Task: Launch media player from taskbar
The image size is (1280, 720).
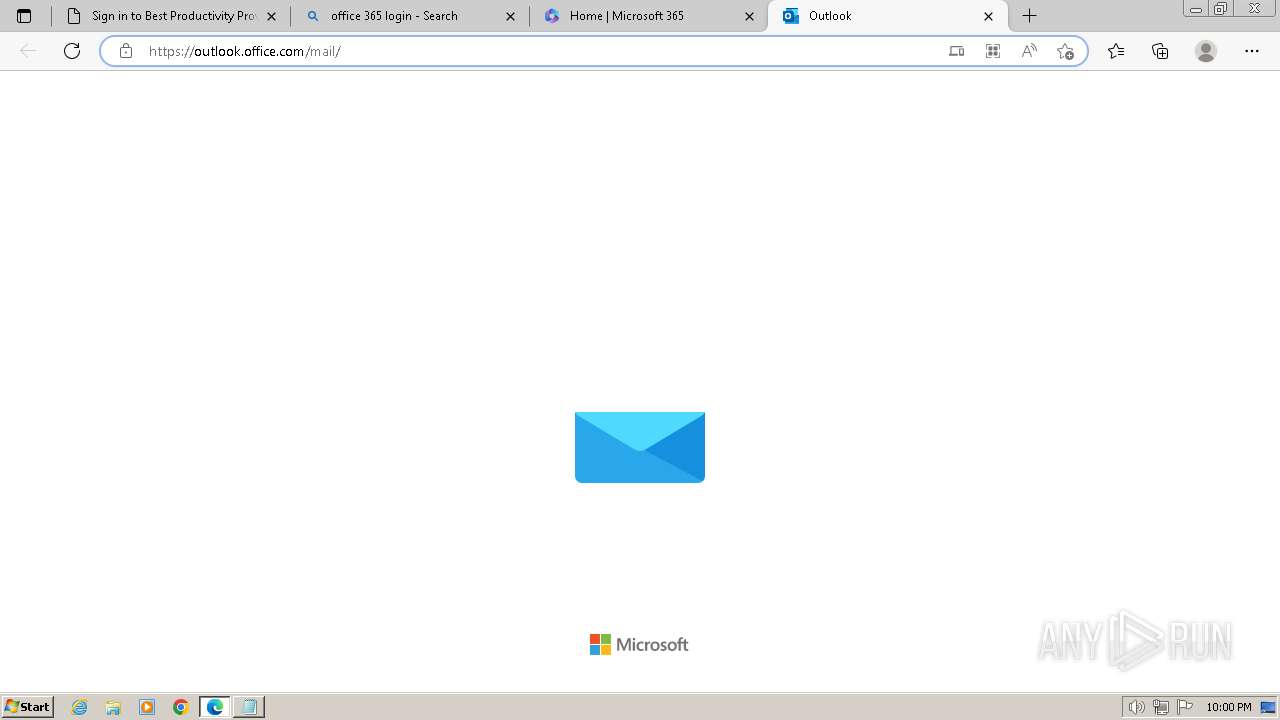Action: click(147, 707)
